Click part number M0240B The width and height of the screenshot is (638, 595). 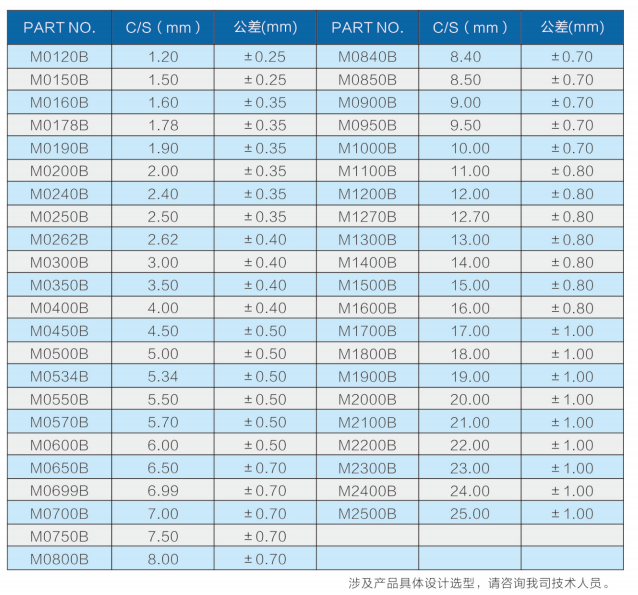click(59, 194)
